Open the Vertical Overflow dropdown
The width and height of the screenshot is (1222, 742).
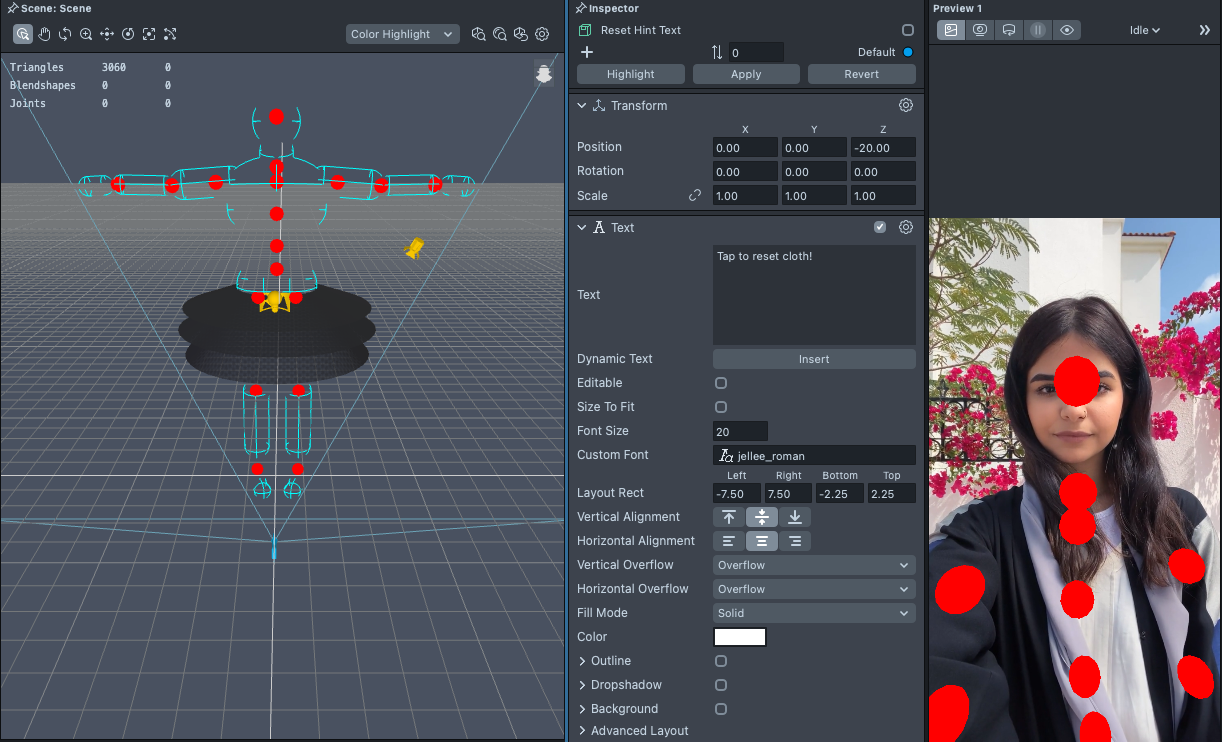(814, 565)
